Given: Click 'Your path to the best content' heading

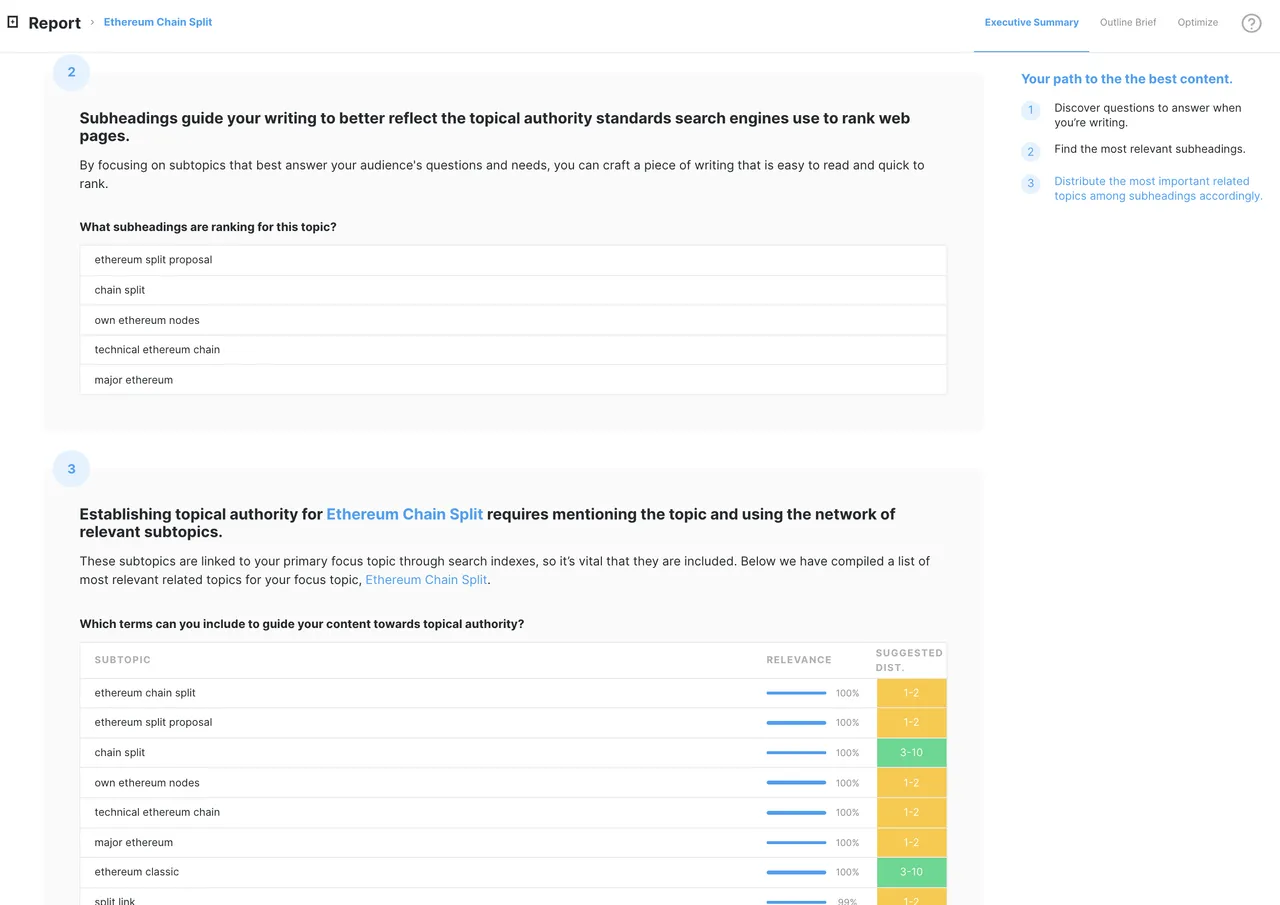Looking at the screenshot, I should click(1126, 79).
